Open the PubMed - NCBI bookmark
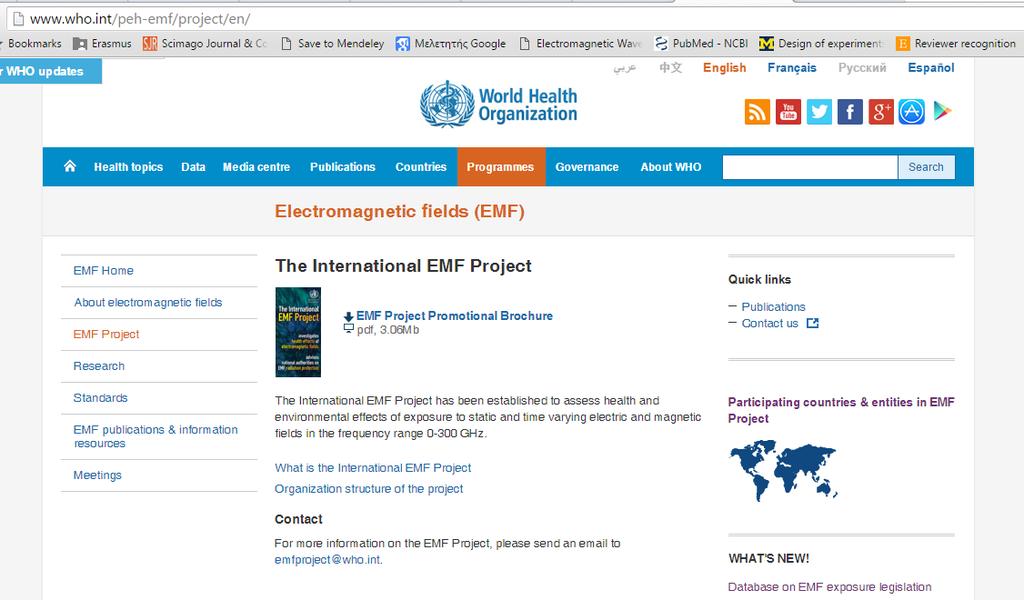Viewport: 1024px width, 600px height. point(701,44)
